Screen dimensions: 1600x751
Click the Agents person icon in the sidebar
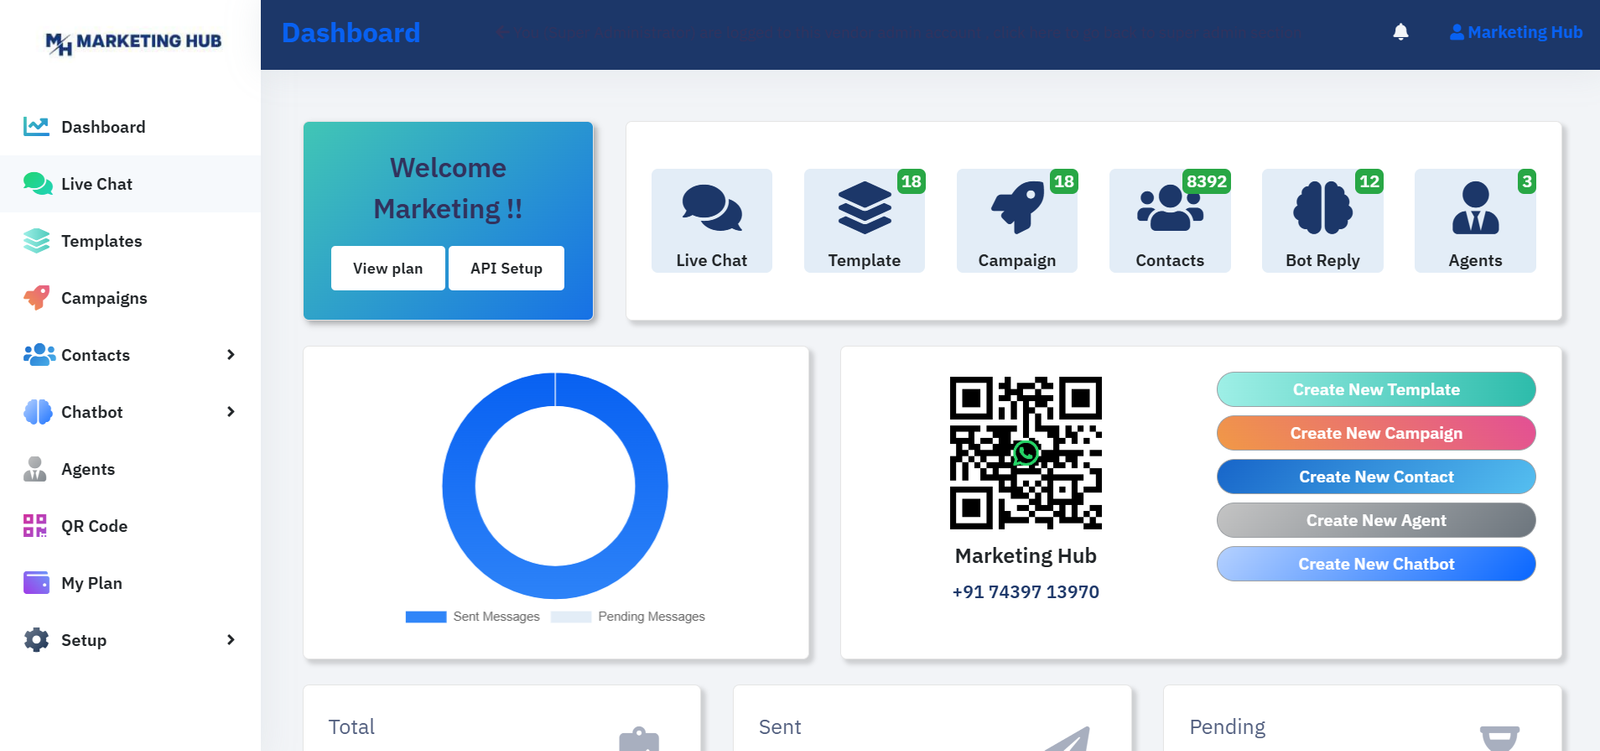point(35,468)
